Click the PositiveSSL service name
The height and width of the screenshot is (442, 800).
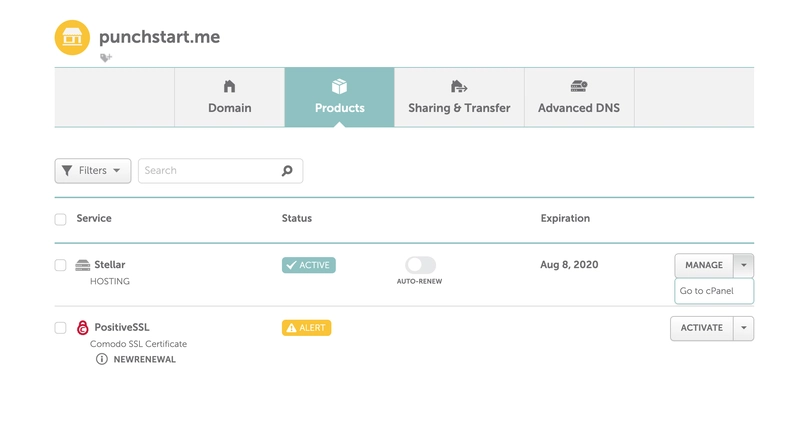(x=122, y=327)
